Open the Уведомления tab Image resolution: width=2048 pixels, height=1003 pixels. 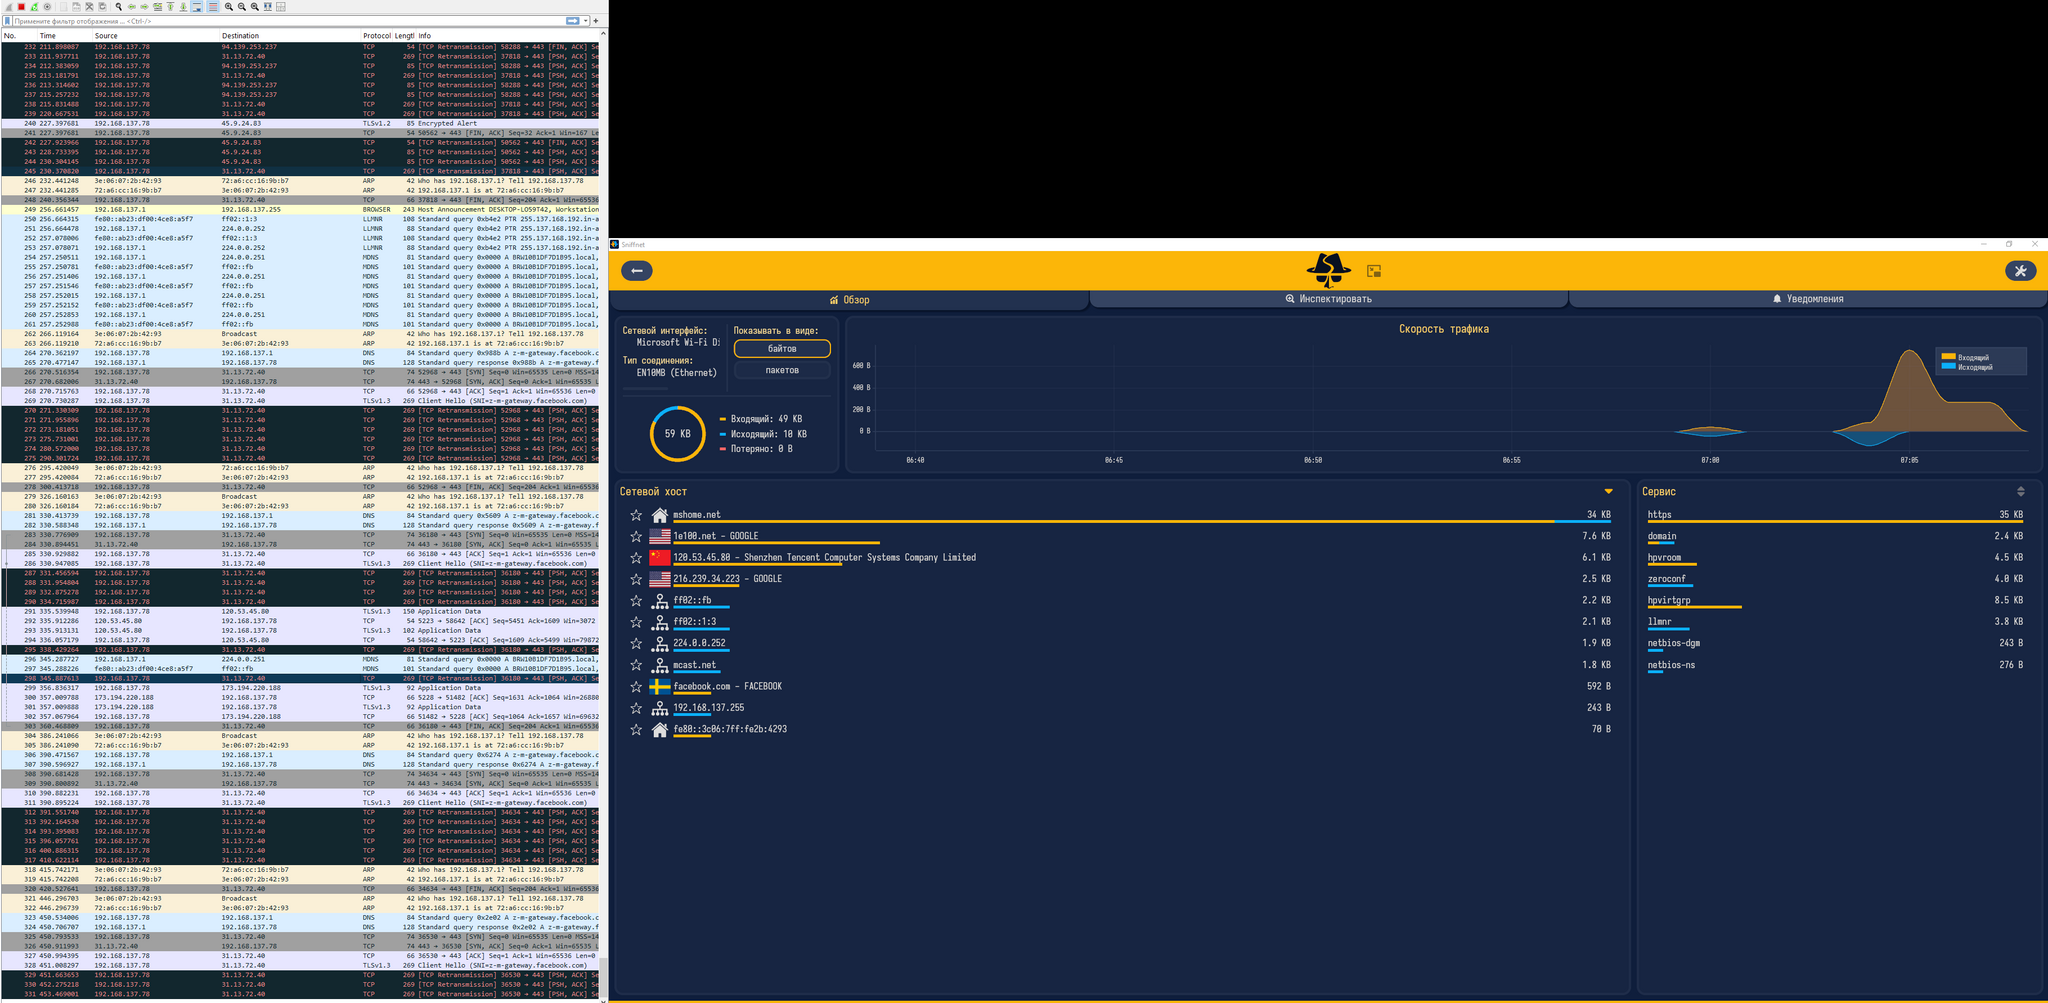coord(1807,299)
